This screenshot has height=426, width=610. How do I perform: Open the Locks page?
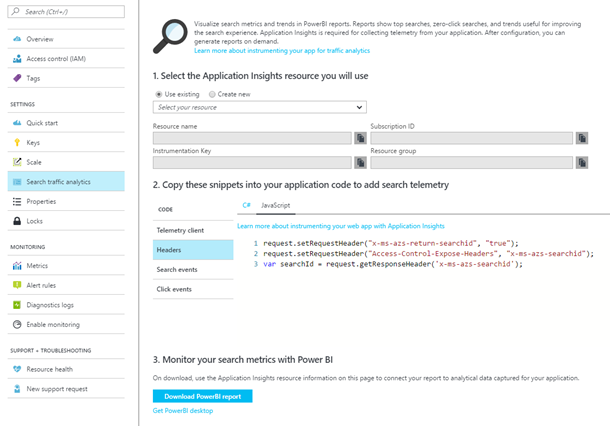pyautogui.click(x=66, y=221)
